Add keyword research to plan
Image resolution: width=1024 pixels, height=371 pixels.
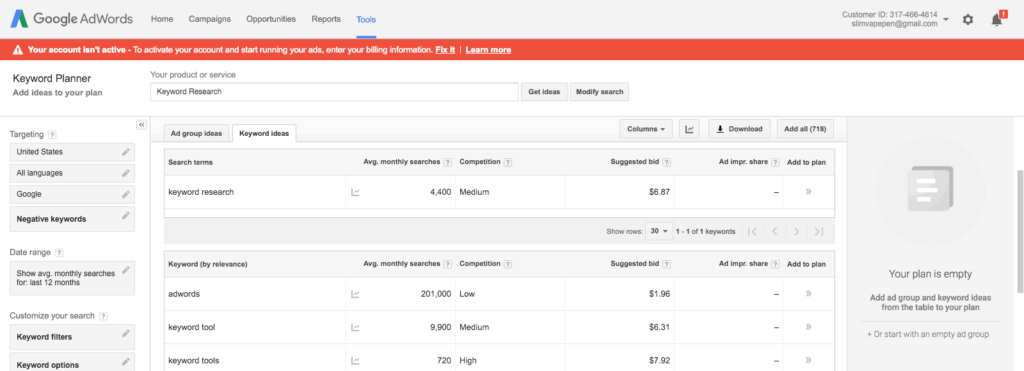pos(808,192)
